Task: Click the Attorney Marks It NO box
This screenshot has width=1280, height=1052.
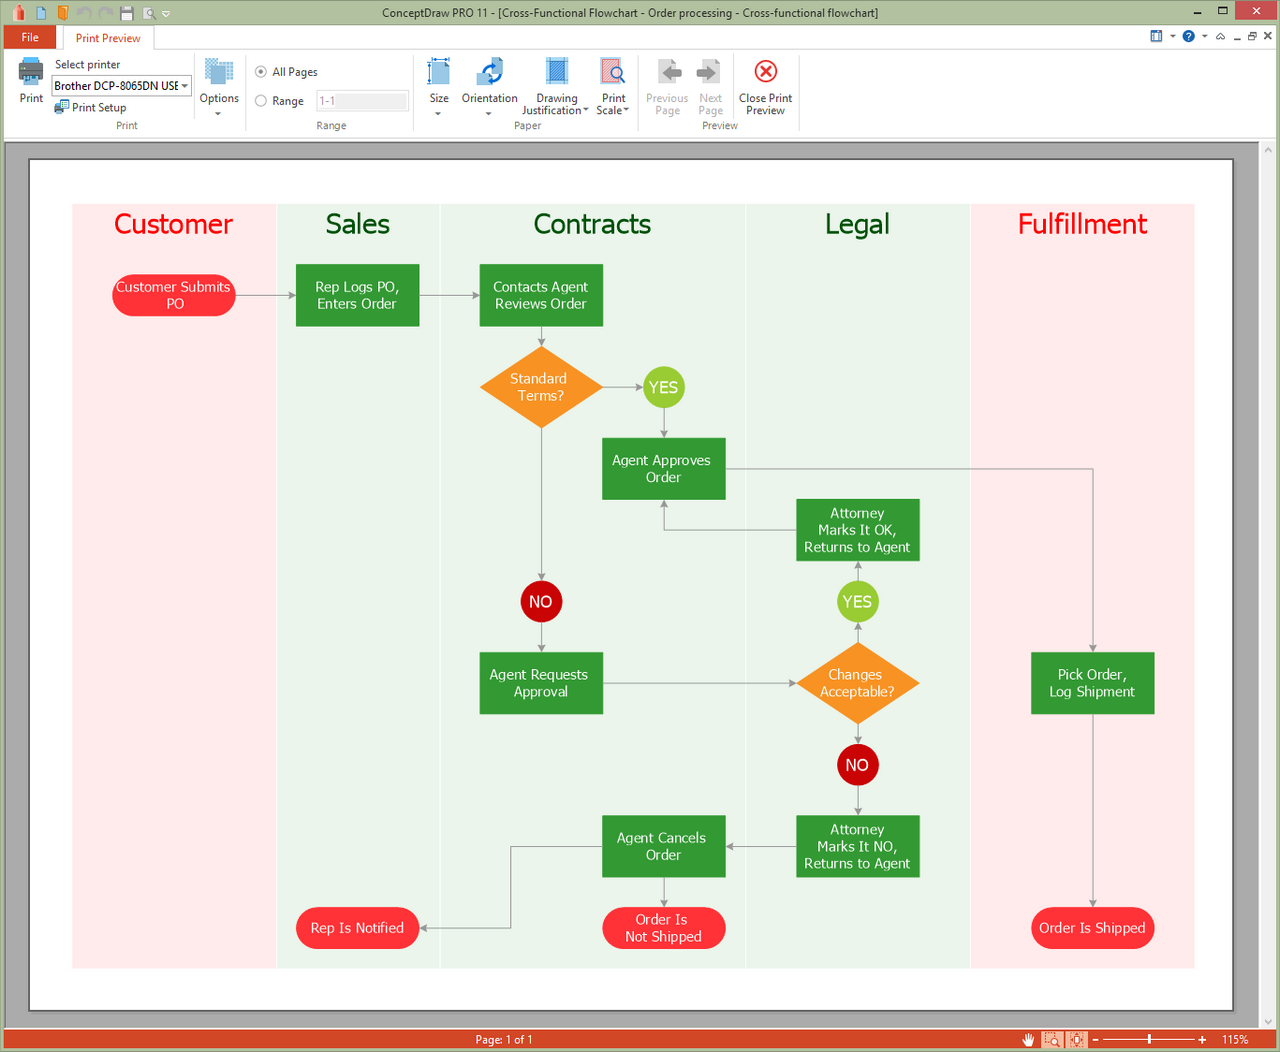Action: (857, 846)
